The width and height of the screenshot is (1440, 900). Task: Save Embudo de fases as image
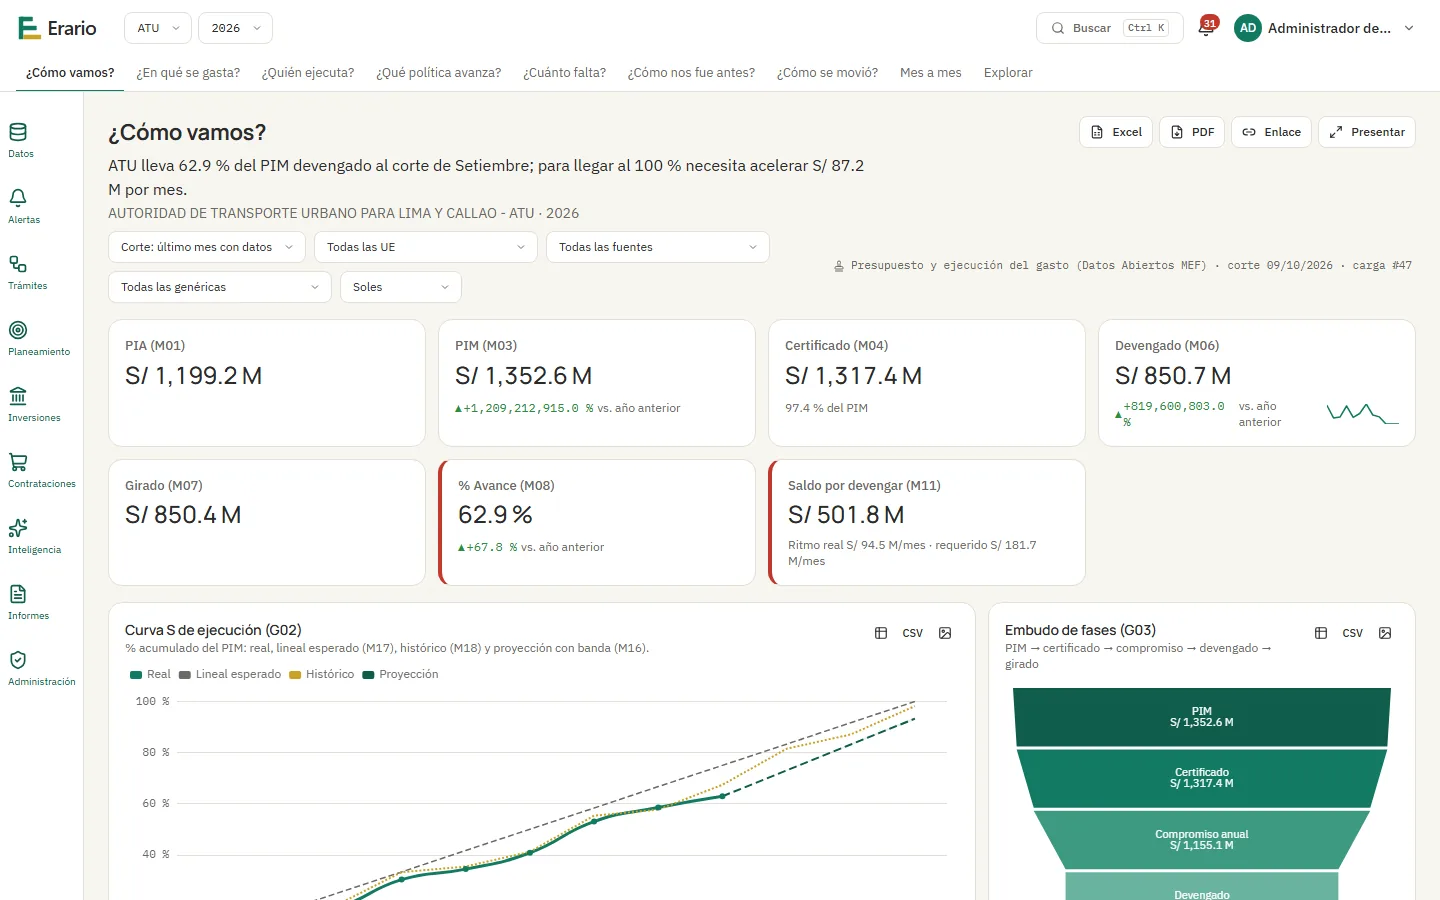point(1385,633)
